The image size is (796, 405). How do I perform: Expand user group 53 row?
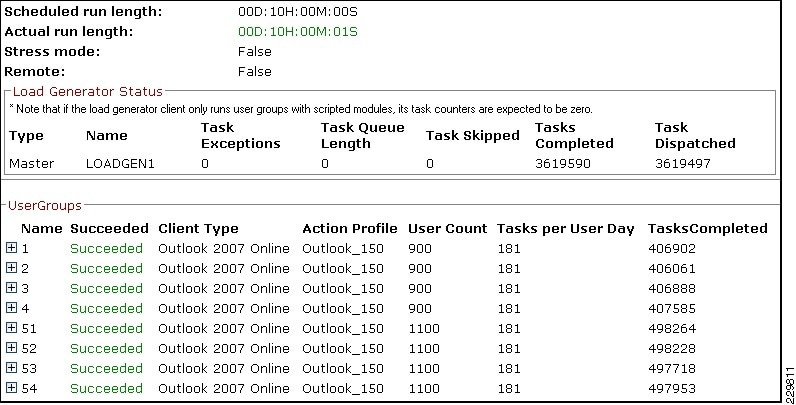click(12, 368)
